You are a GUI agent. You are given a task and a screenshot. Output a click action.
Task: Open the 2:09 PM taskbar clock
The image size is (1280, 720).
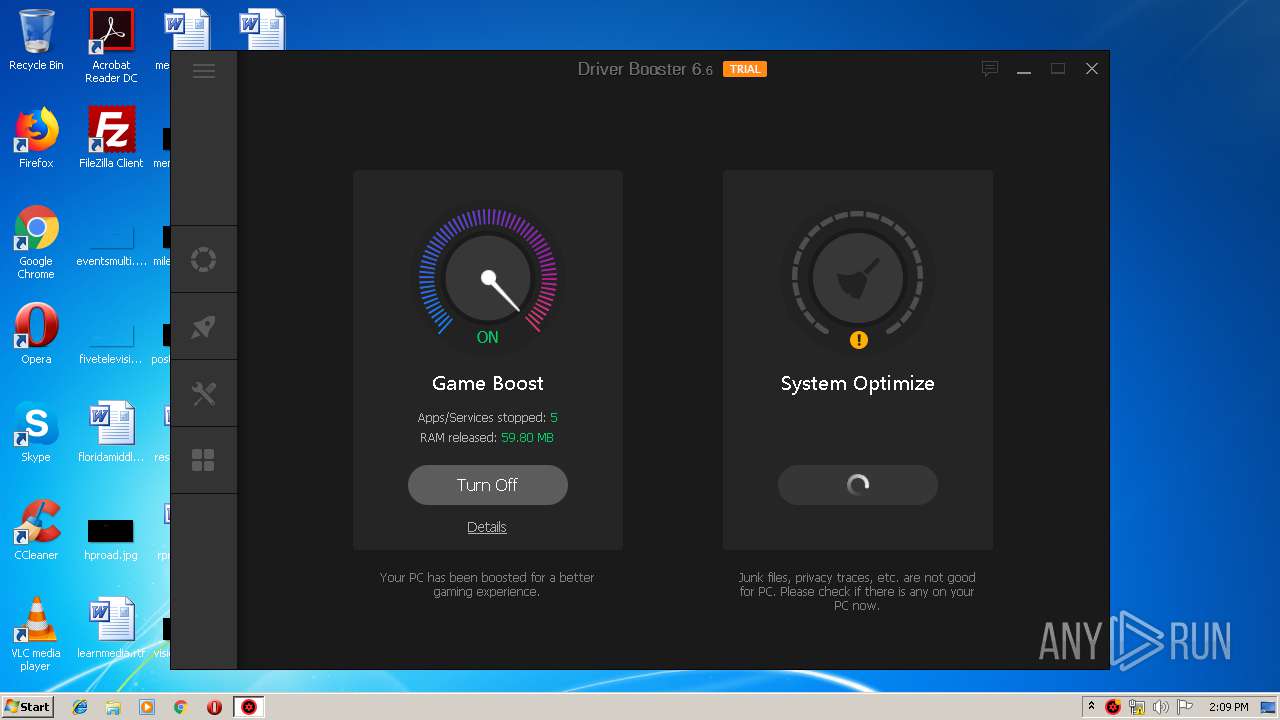(1228, 707)
